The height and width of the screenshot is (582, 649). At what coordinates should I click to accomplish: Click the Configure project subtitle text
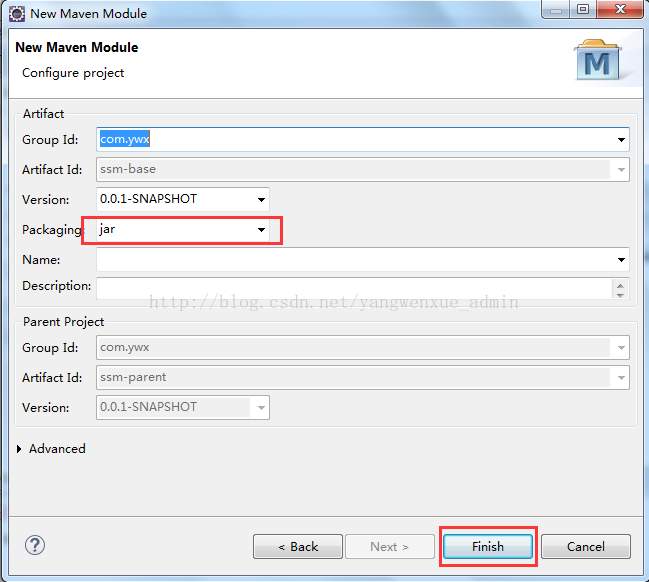(73, 73)
